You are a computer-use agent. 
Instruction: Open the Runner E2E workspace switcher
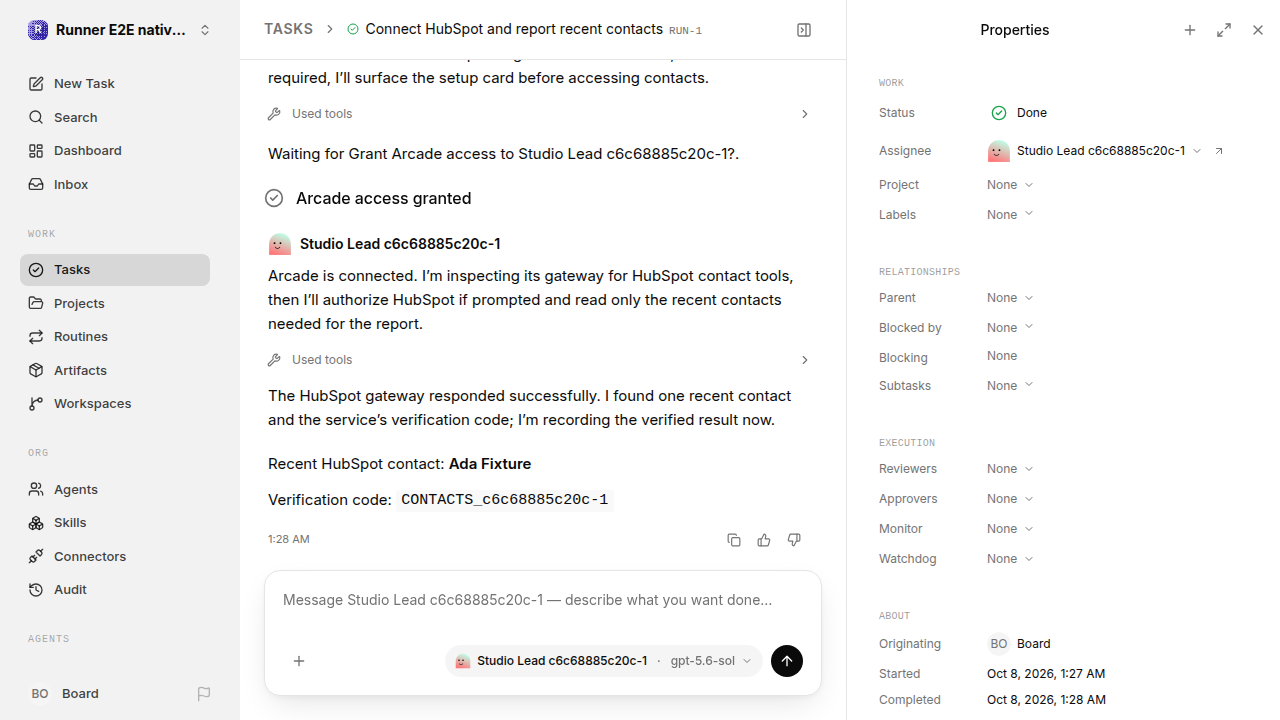click(120, 30)
